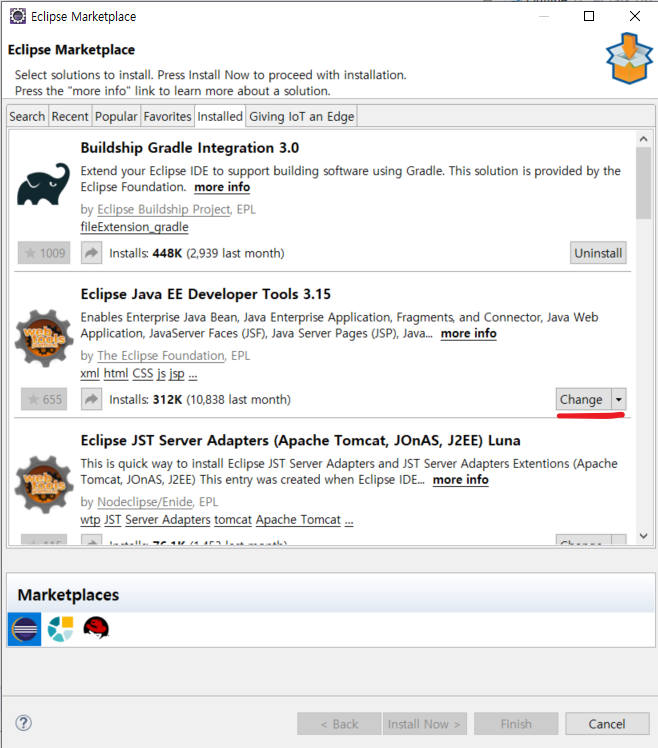This screenshot has width=658, height=748.
Task: Click the JST Server Adapters web tools logo
Action: tap(44, 485)
